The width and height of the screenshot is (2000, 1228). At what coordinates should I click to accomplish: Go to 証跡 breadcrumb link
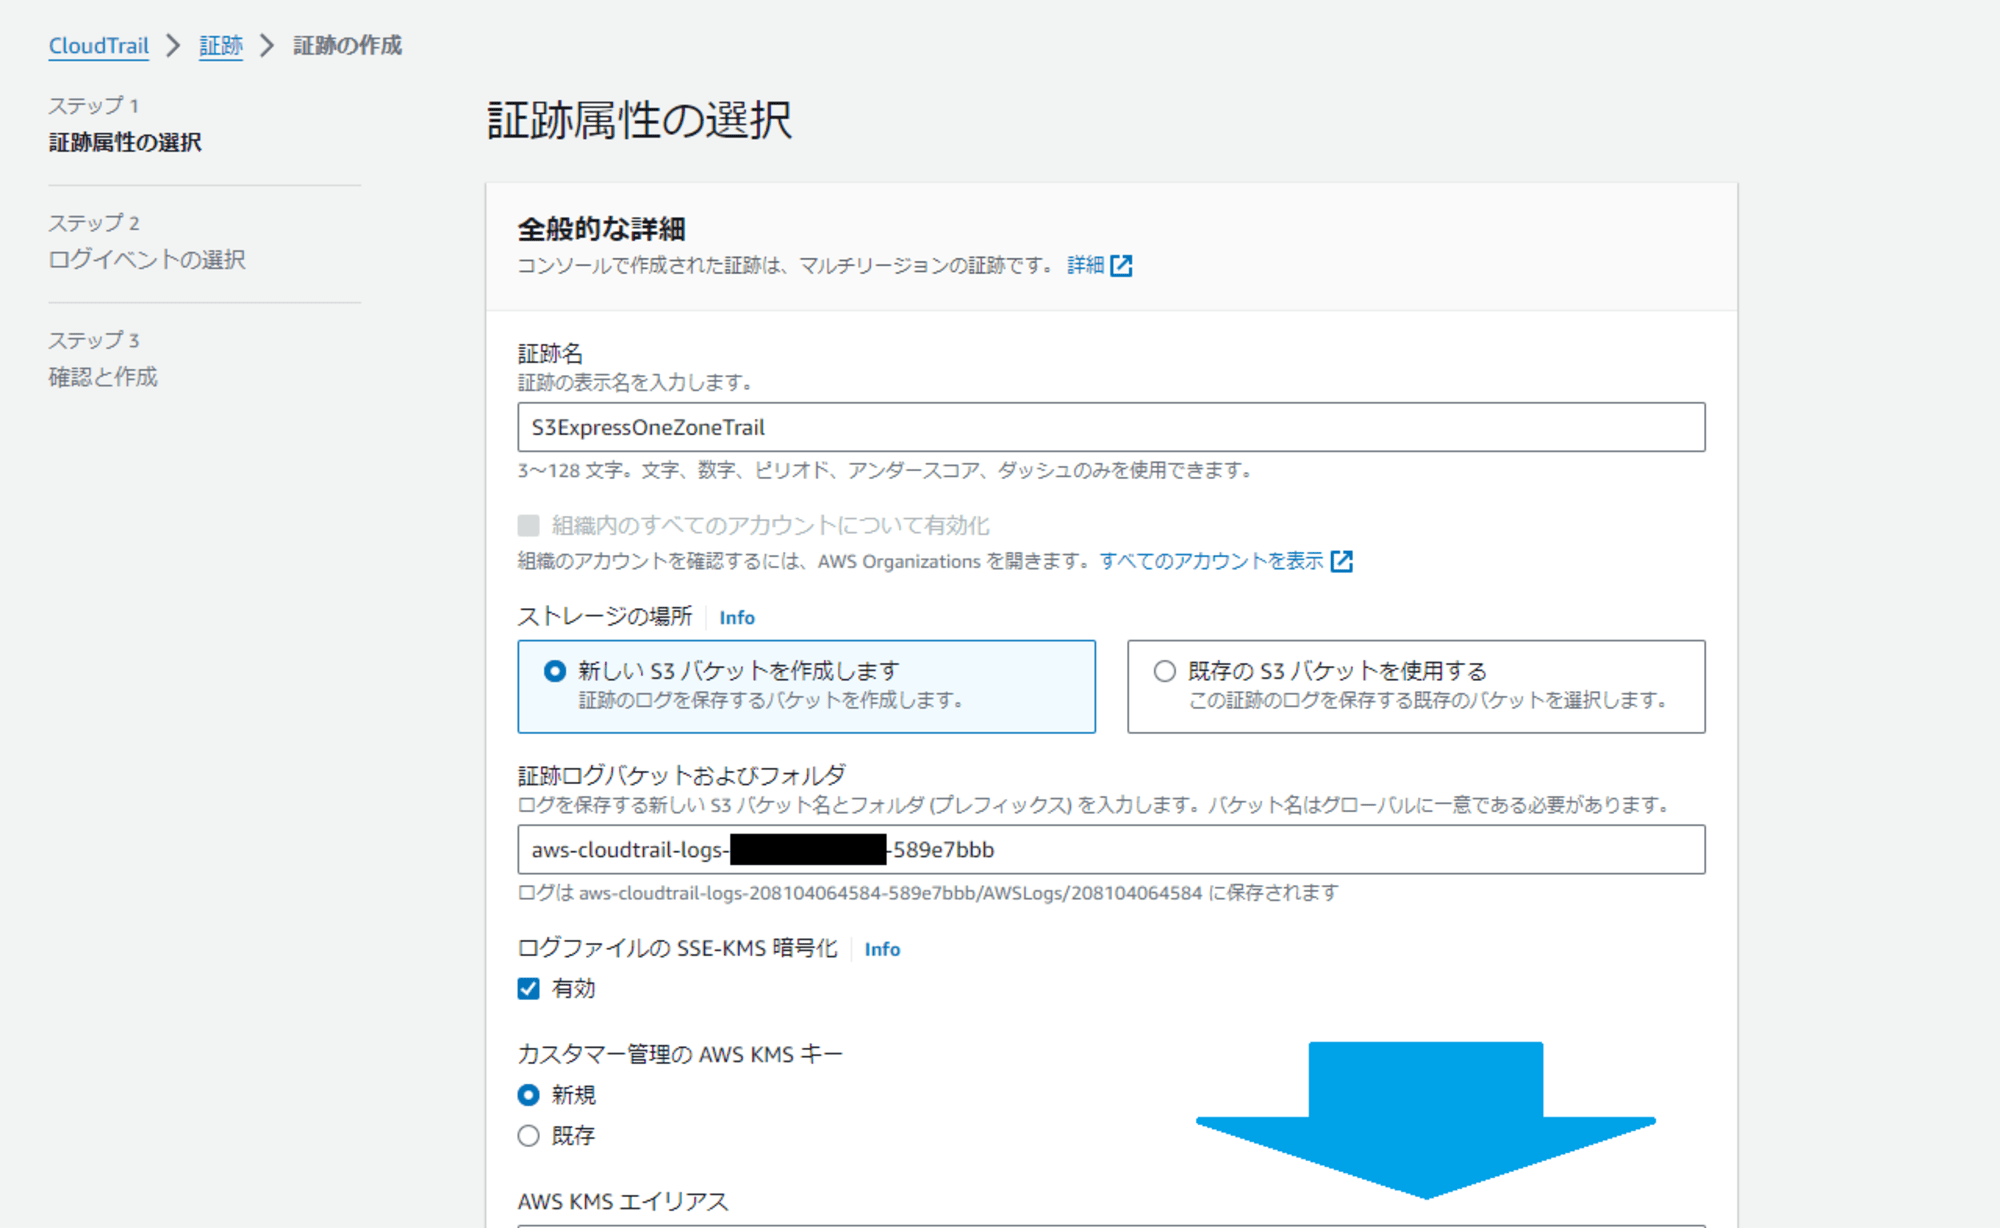[221, 46]
